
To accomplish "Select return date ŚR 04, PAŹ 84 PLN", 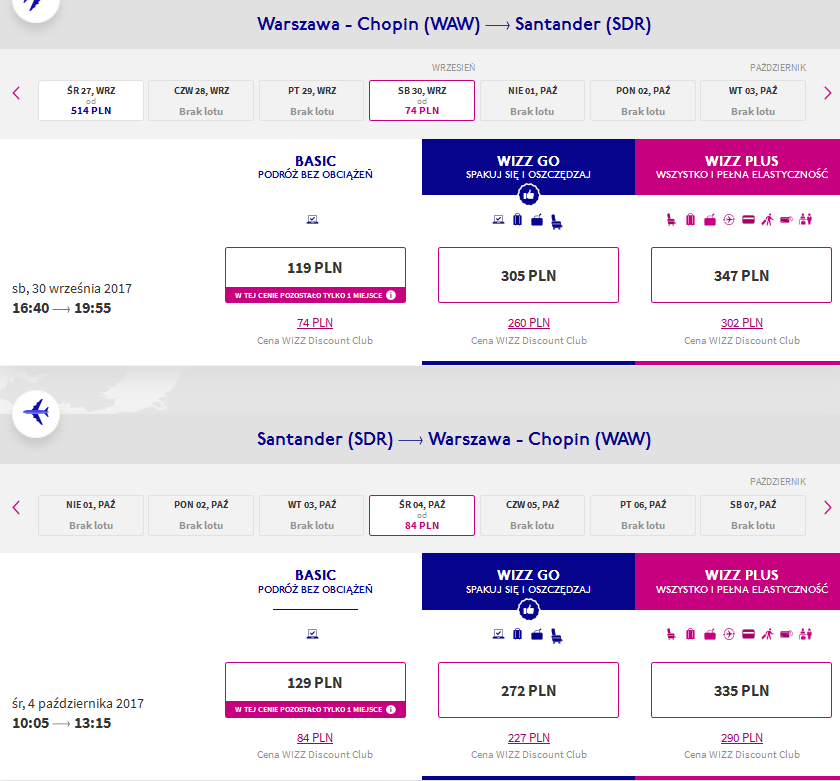I will pos(422,515).
